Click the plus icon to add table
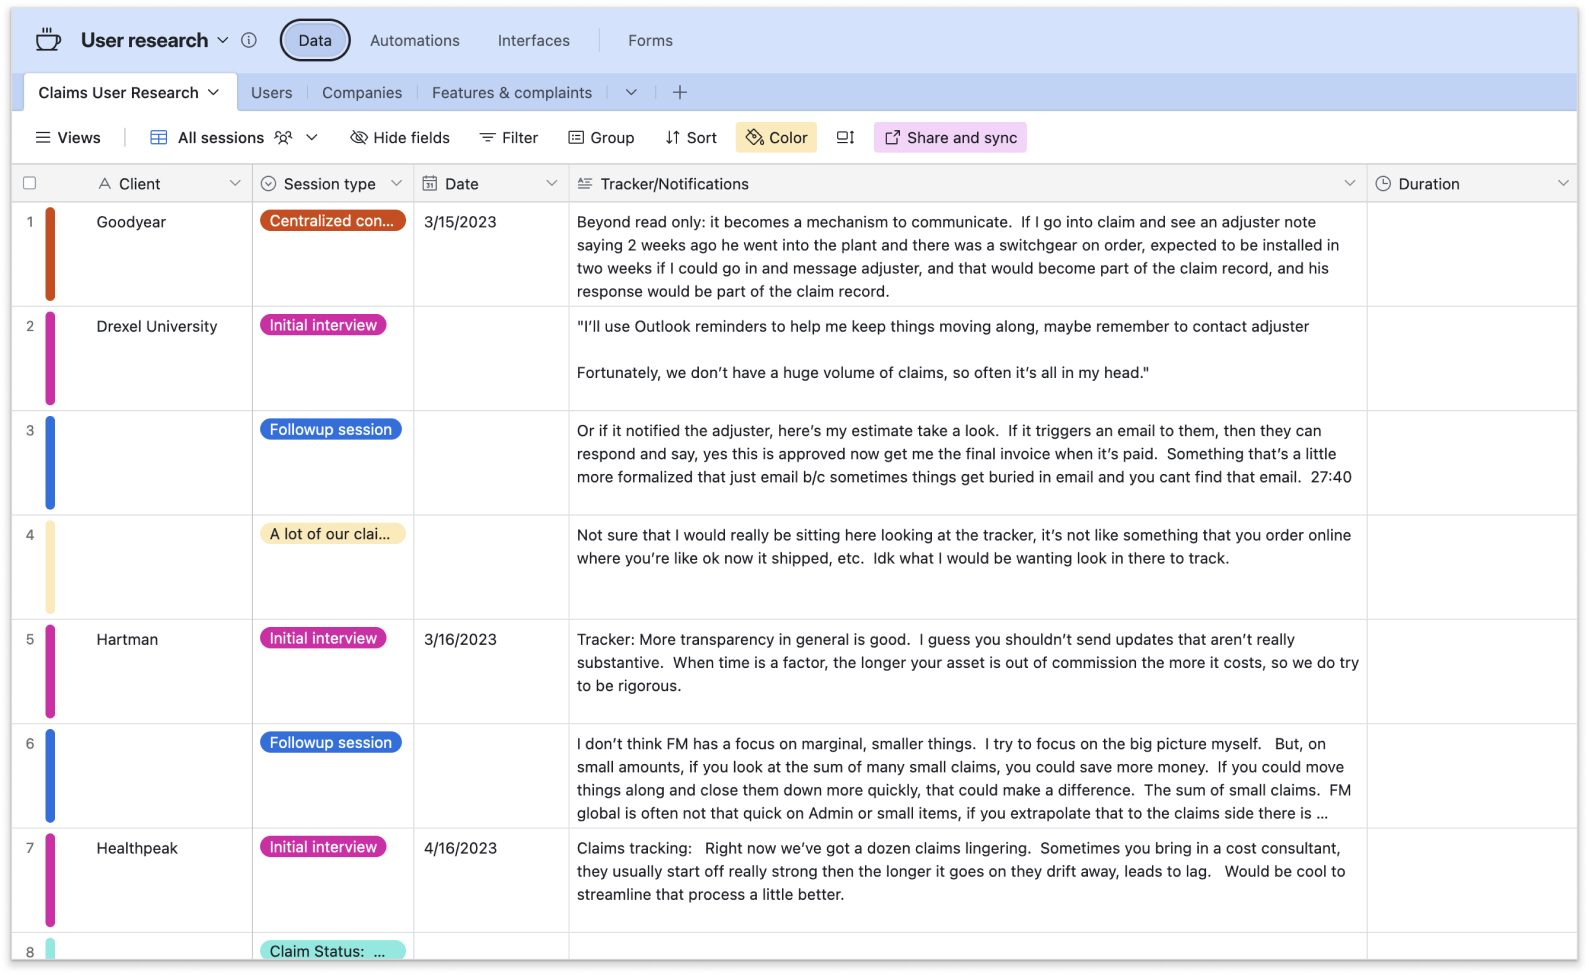Viewport: 1589px width, 975px height. tap(680, 92)
